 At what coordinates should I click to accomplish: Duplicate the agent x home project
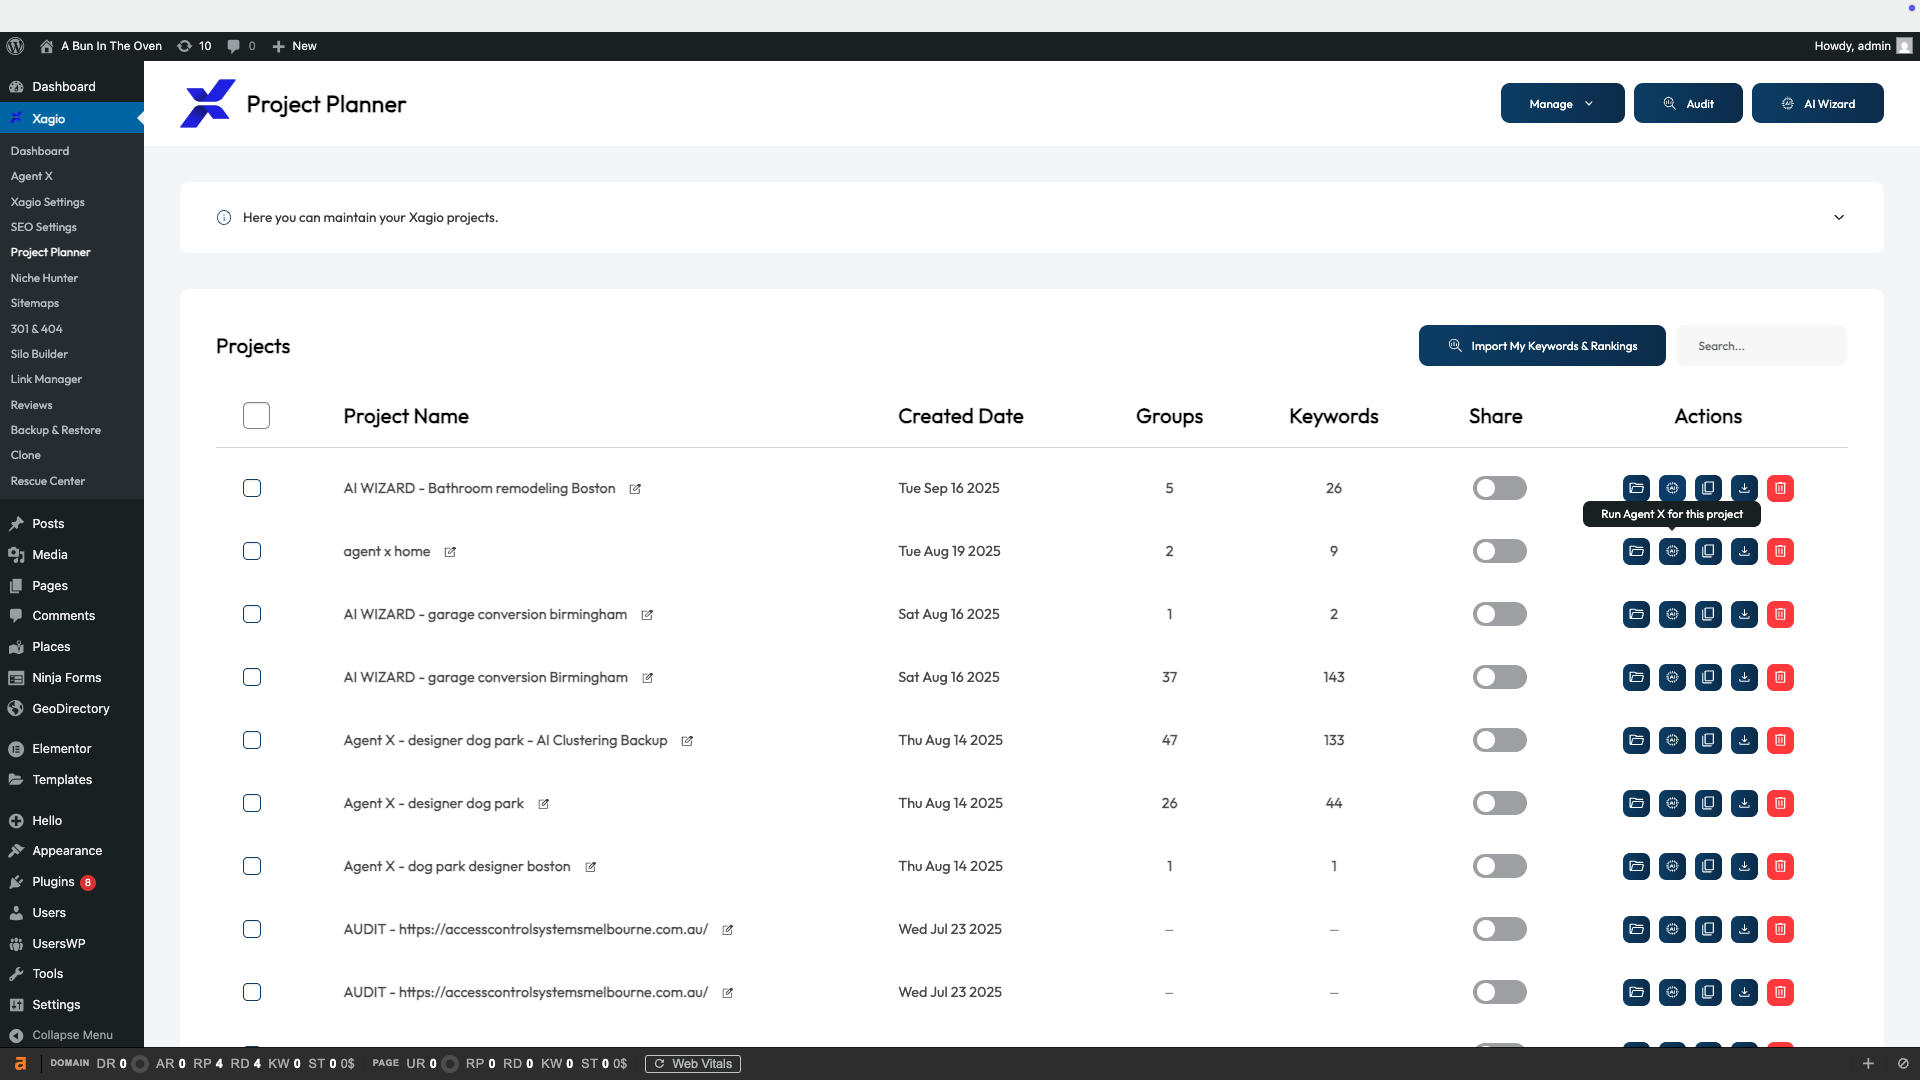coord(1708,551)
